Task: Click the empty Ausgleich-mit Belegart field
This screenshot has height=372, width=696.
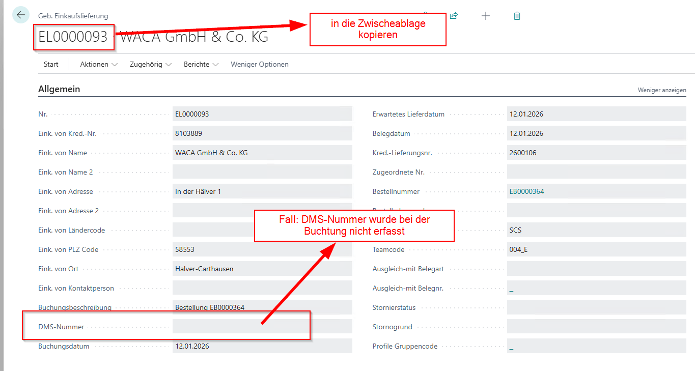Action: point(596,269)
